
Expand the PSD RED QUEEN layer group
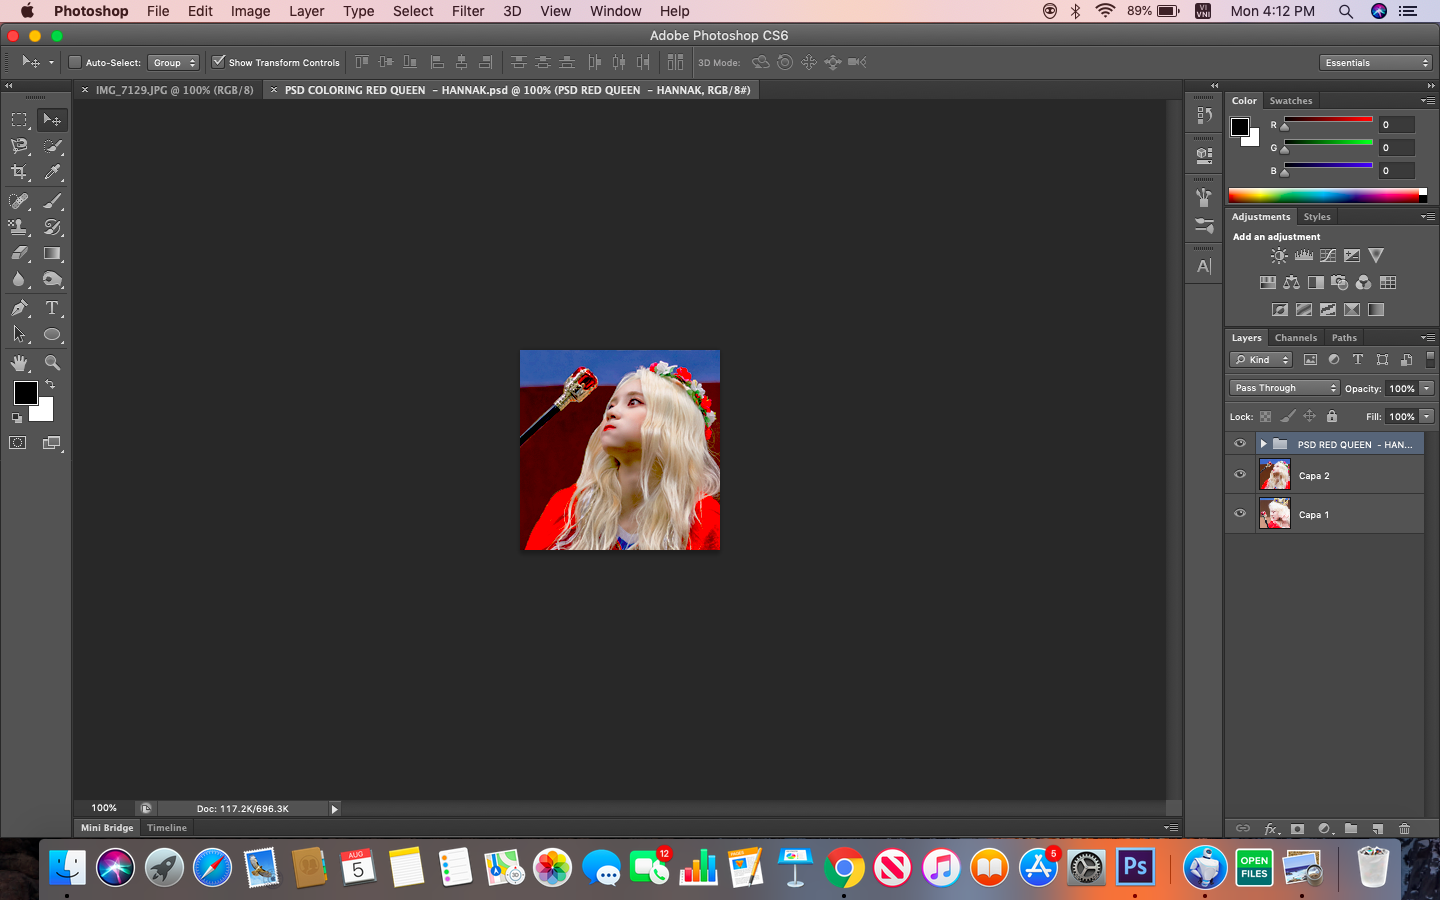point(1264,444)
